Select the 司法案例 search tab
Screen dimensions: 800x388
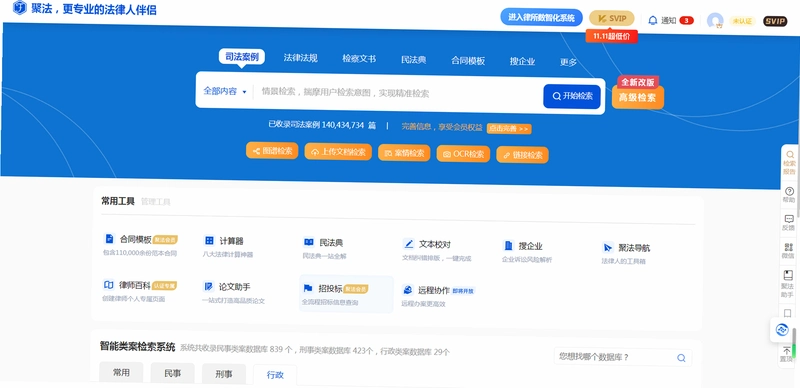coord(242,57)
